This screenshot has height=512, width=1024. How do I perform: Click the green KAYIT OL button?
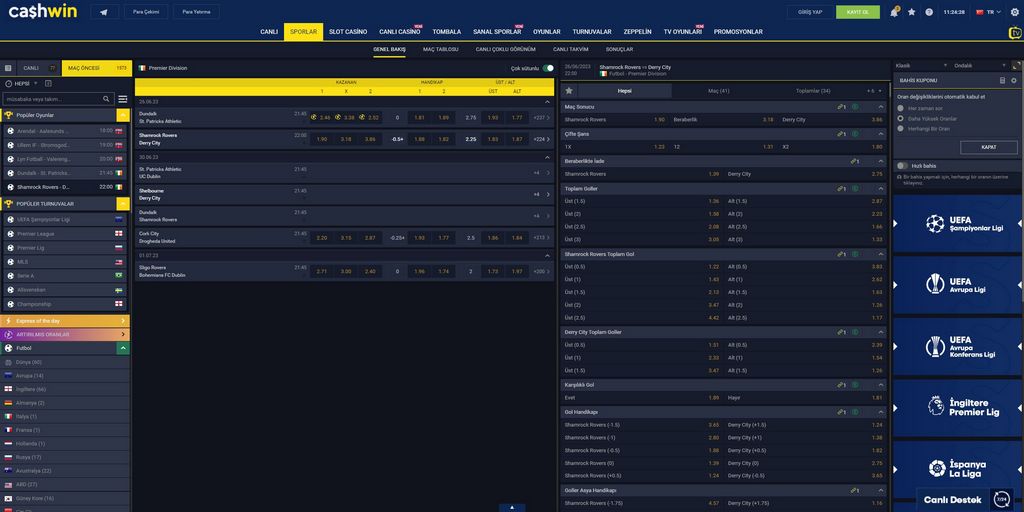857,12
